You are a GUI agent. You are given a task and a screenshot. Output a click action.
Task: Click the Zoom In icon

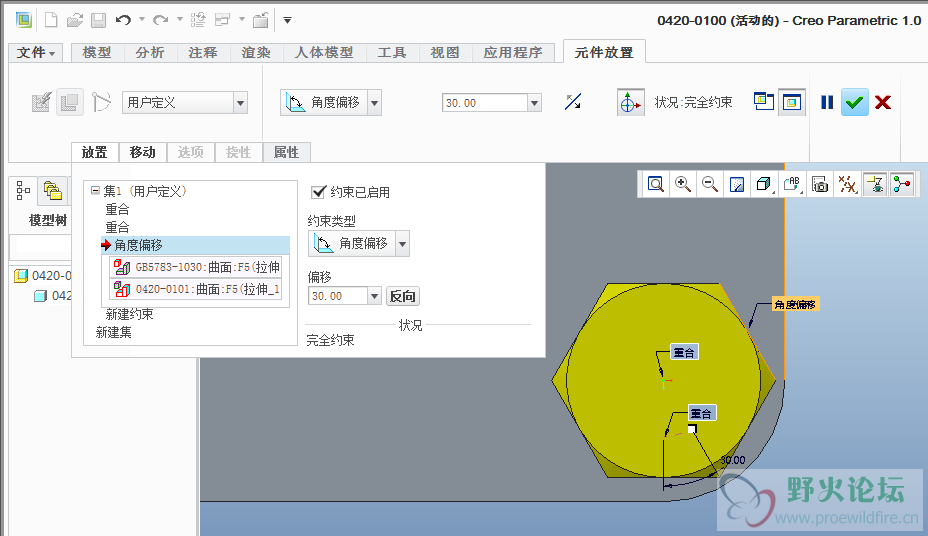point(683,184)
